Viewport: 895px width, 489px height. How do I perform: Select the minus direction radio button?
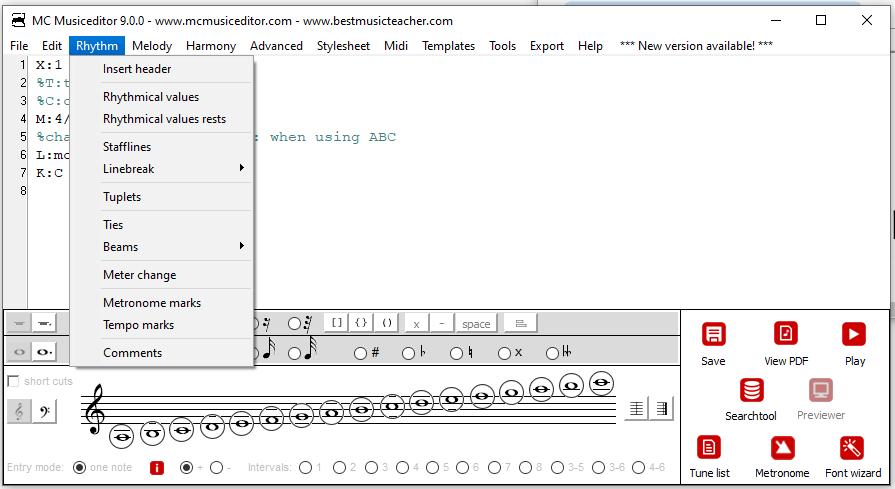[x=216, y=468]
